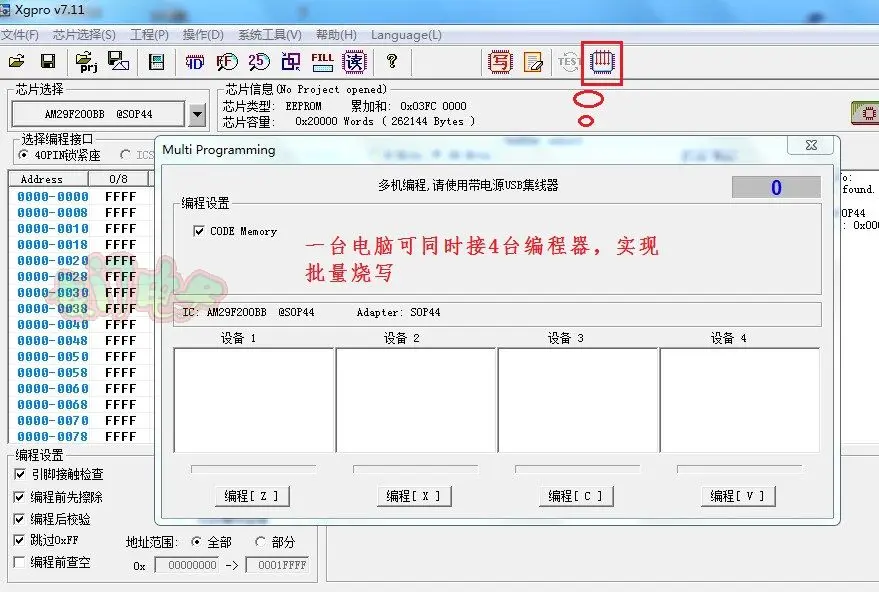Click the 编程[ C ] button
The image size is (879, 592).
pos(576,496)
